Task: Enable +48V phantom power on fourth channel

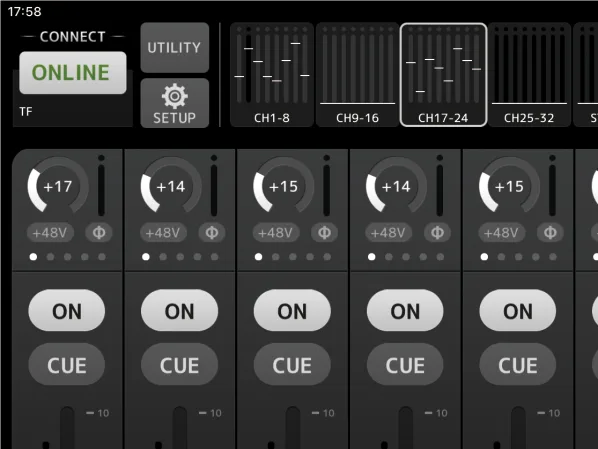Action: (x=388, y=233)
